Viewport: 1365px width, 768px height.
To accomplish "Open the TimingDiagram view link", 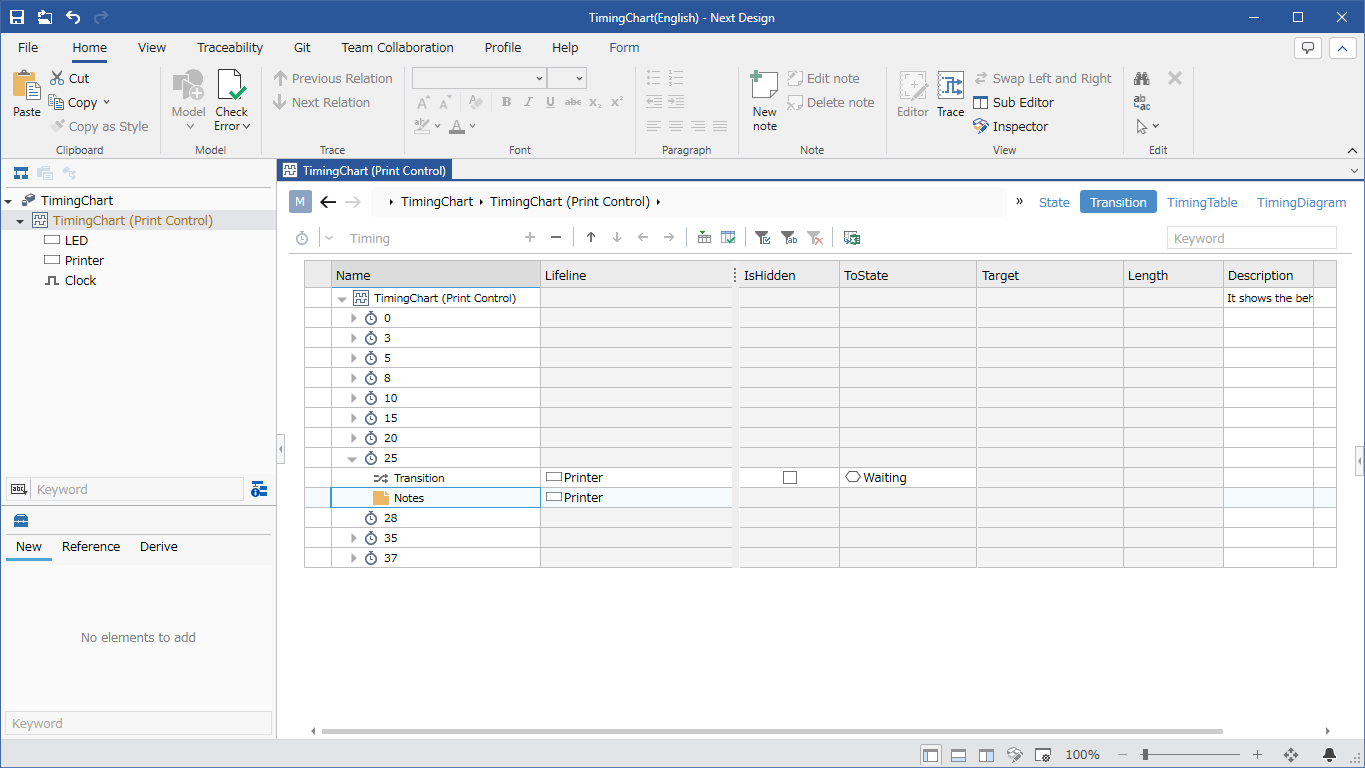I will [1302, 202].
